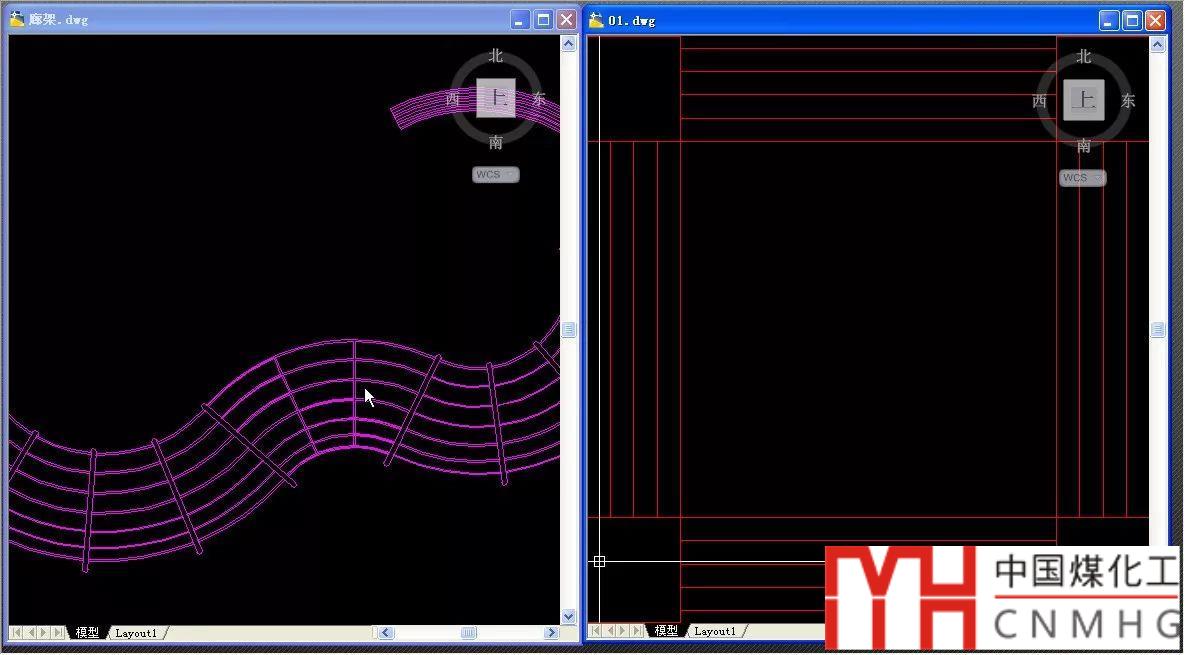Click the 上 top face of the 01.dwg ViewCube
The width and height of the screenshot is (1185, 655).
[1083, 100]
